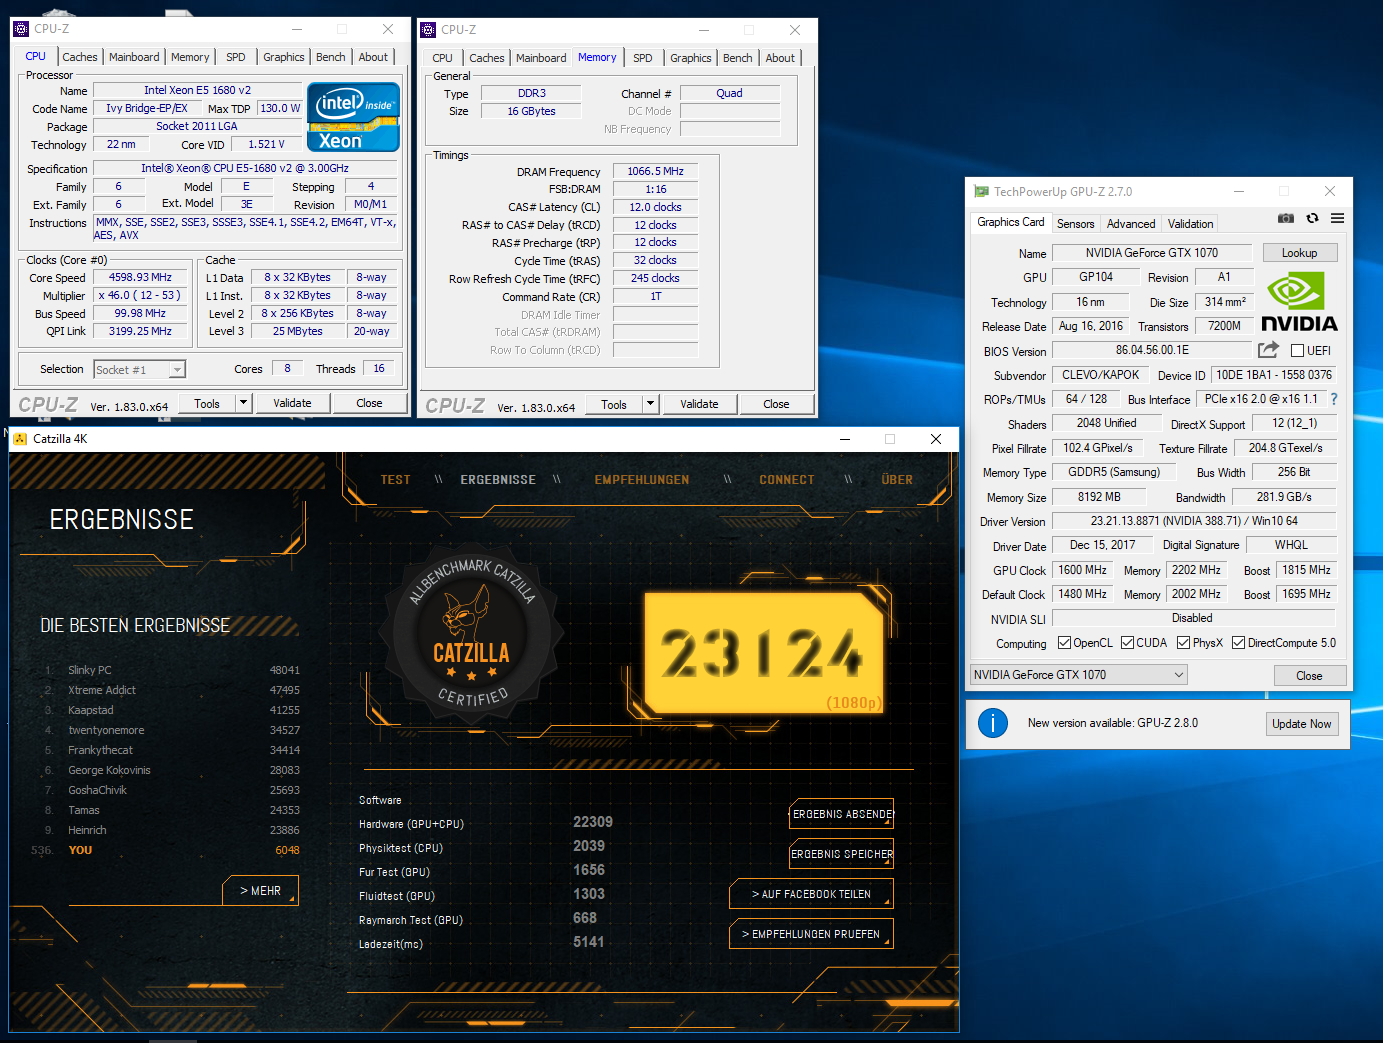
Task: Click the Raymarch Test (GPU) result row
Action: click(480, 919)
